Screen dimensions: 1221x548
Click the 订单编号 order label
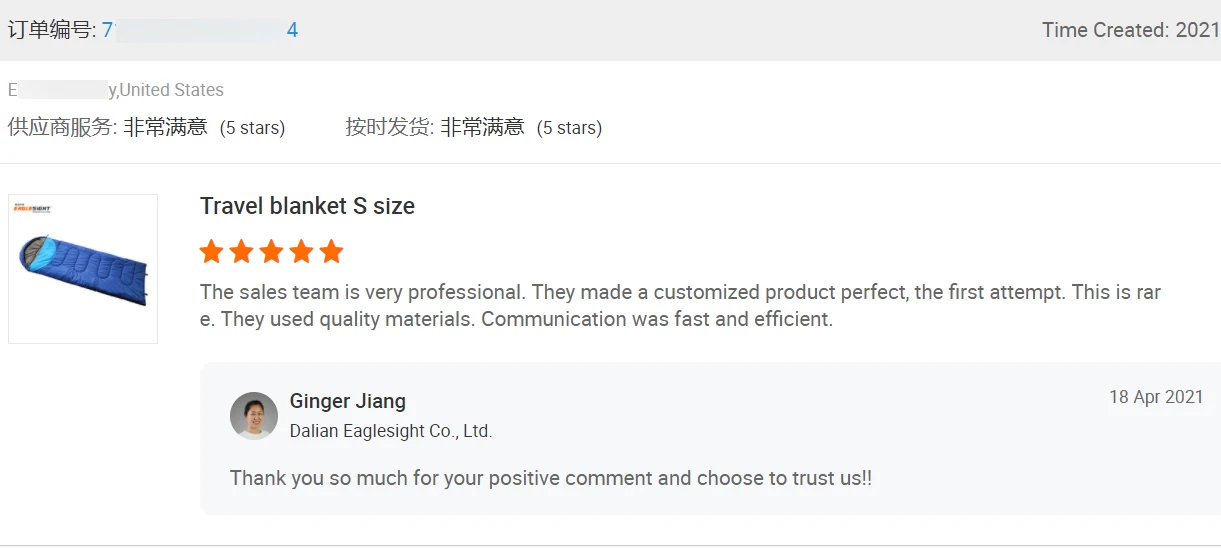50,30
